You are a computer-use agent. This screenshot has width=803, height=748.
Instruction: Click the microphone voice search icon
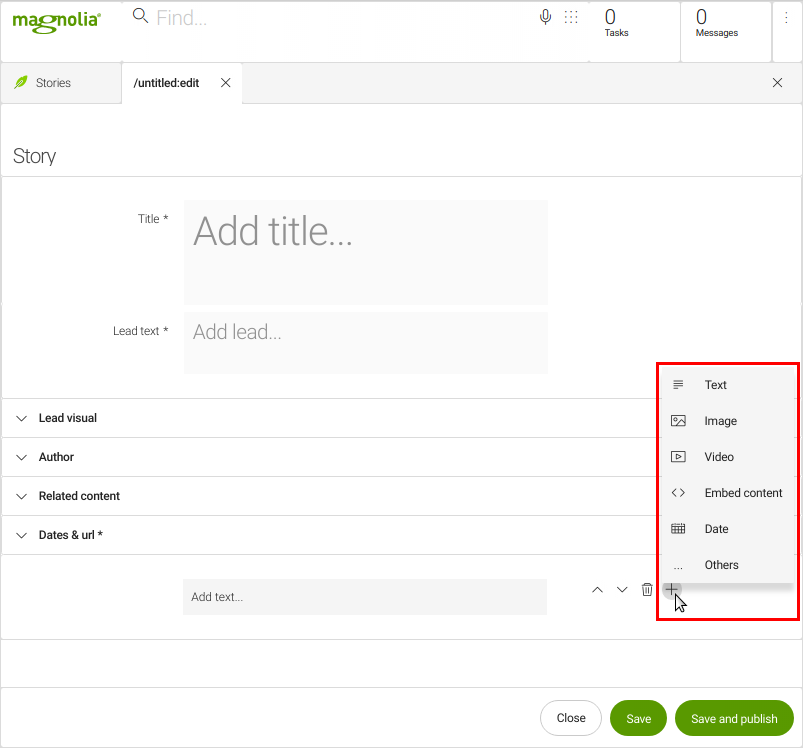tap(546, 17)
